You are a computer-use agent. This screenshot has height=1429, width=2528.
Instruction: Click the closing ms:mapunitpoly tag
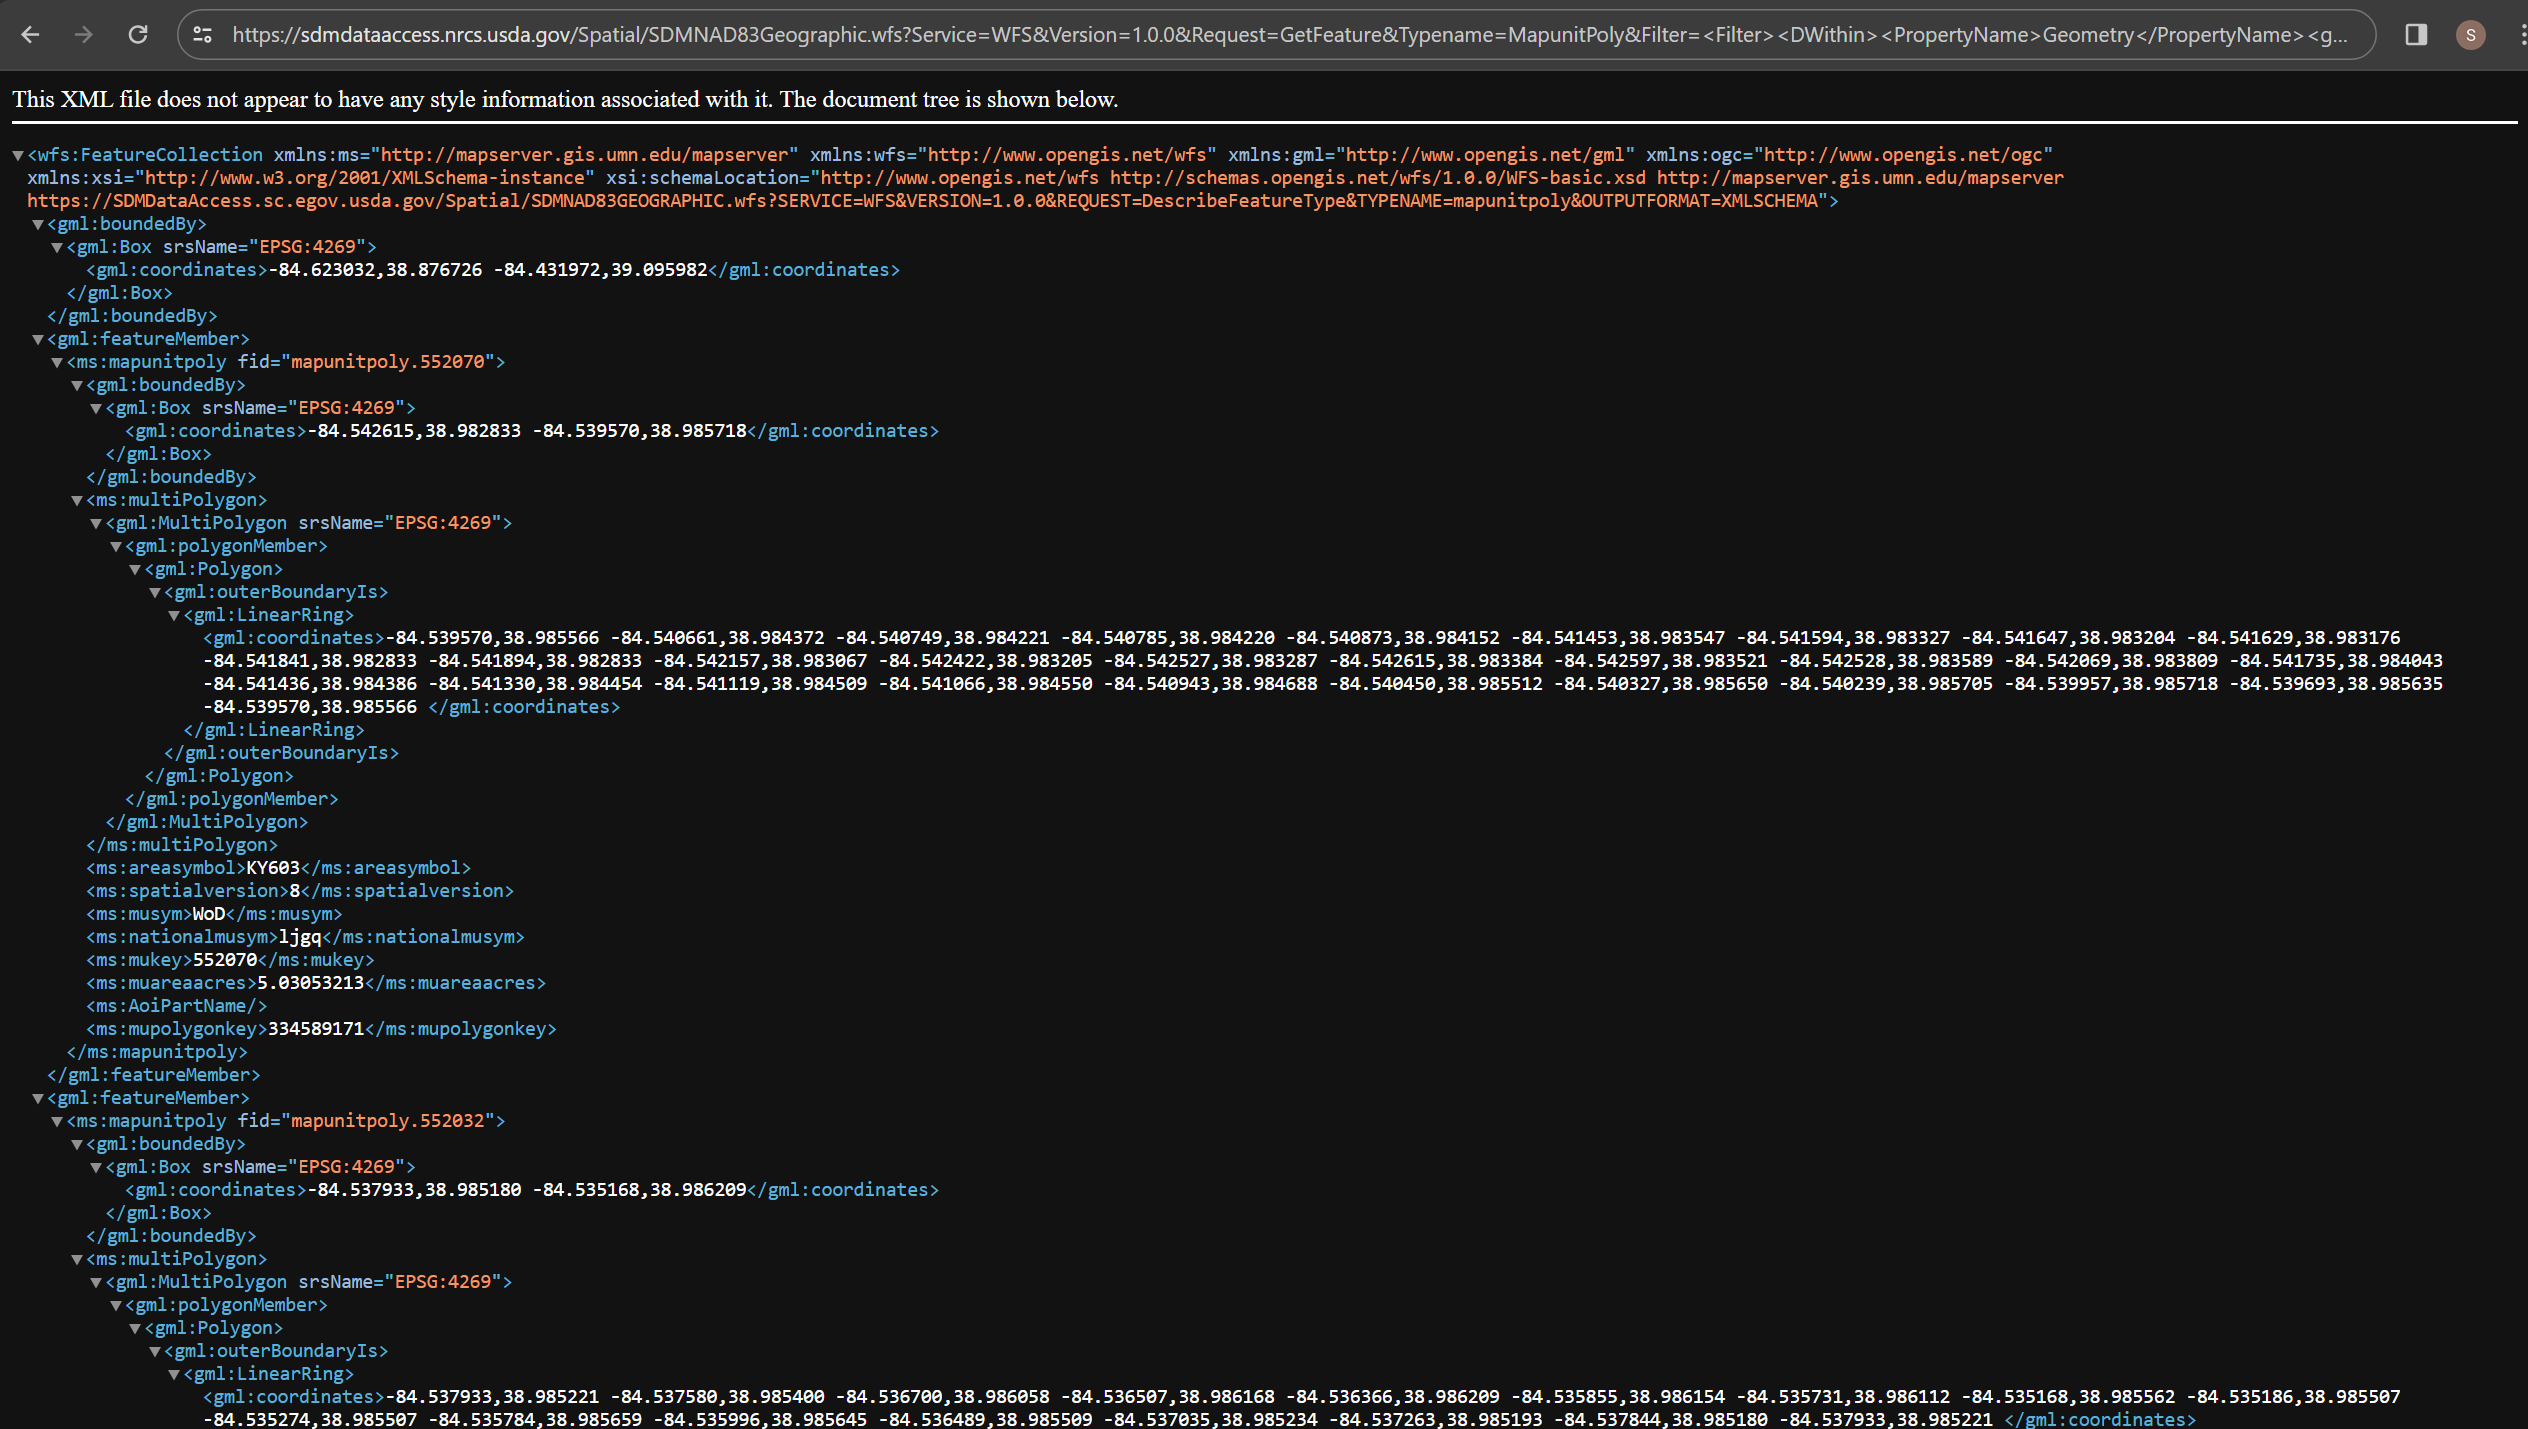[157, 1052]
